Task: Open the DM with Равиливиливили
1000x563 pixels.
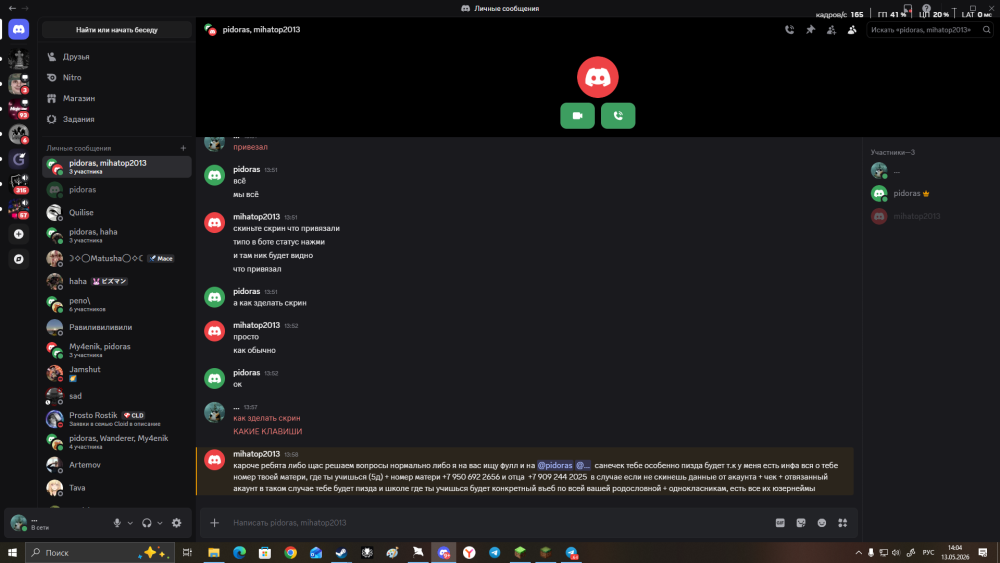Action: (117, 327)
